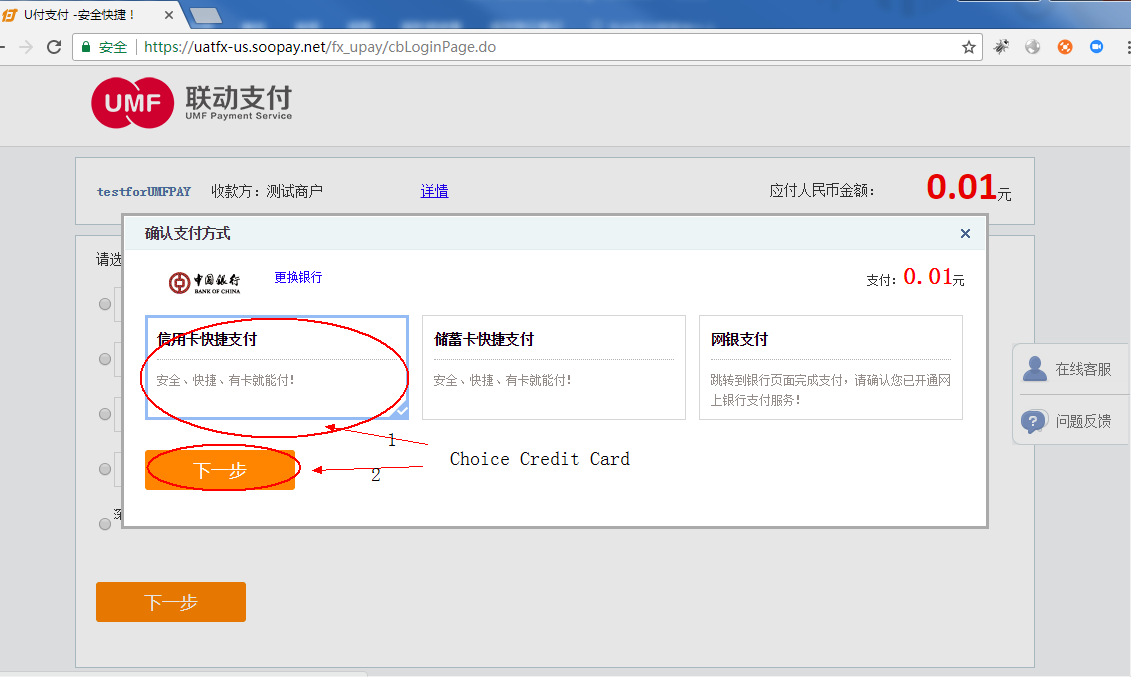Click the orange circular extension icon
This screenshot has height=677, width=1131.
1065,46
